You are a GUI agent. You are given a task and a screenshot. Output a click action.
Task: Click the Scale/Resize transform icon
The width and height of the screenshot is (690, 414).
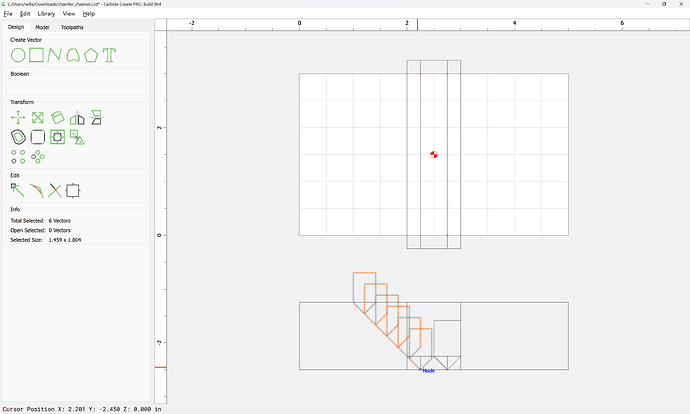click(x=37, y=118)
